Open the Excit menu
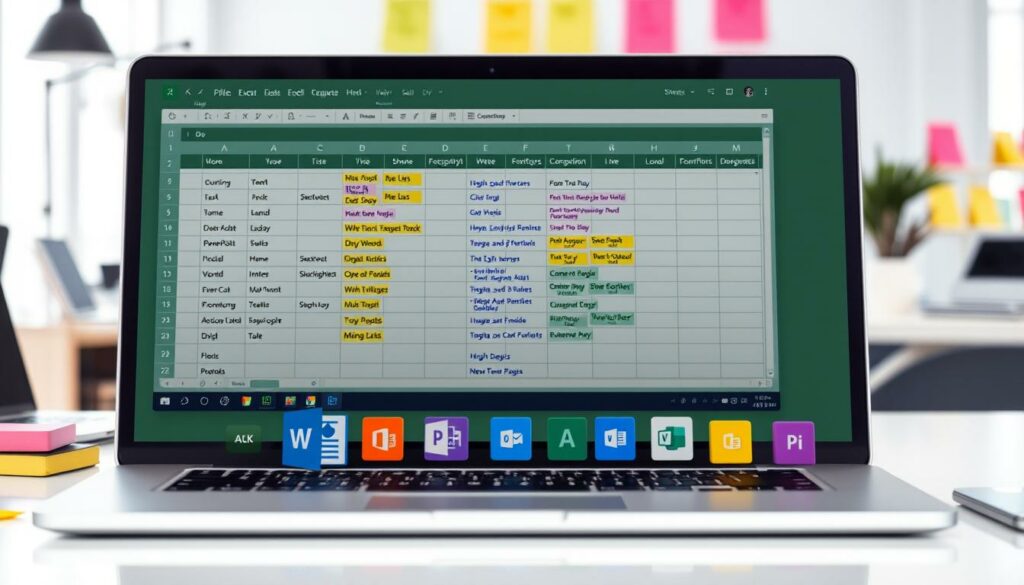This screenshot has height=585, width=1024. (247, 93)
